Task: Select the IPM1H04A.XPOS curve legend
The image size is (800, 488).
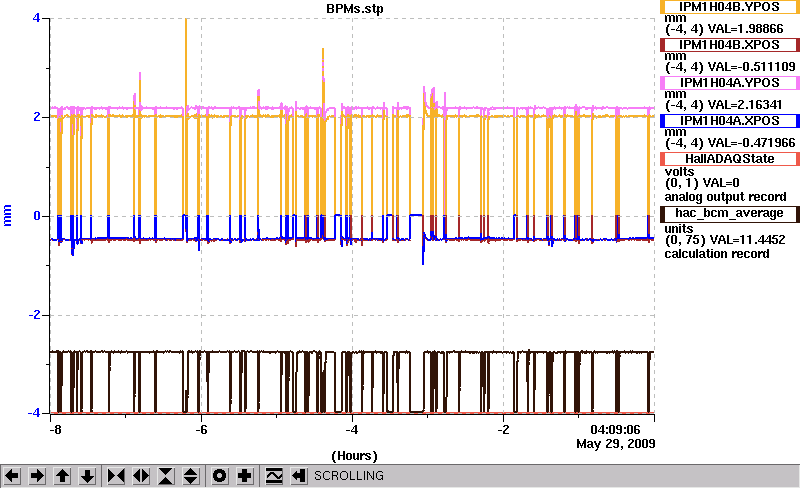Action: click(x=730, y=121)
